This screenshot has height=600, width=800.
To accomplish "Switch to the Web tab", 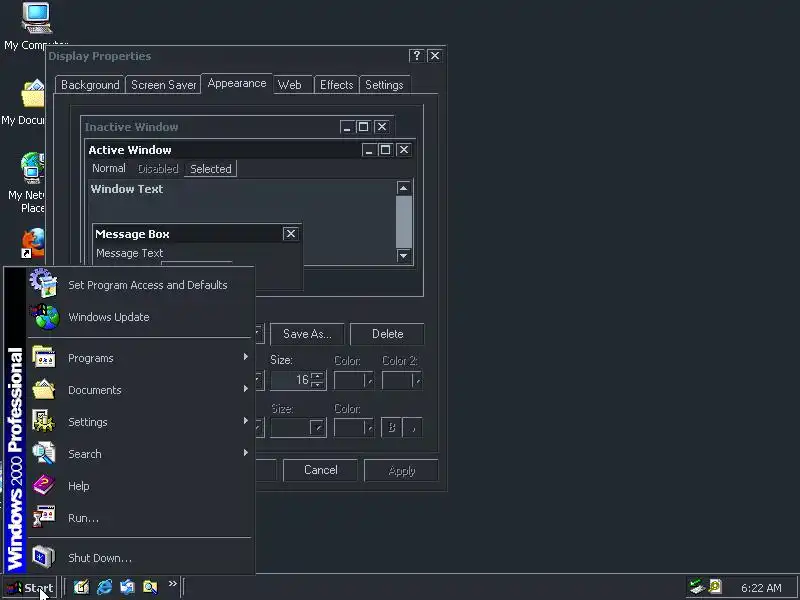I will click(289, 85).
